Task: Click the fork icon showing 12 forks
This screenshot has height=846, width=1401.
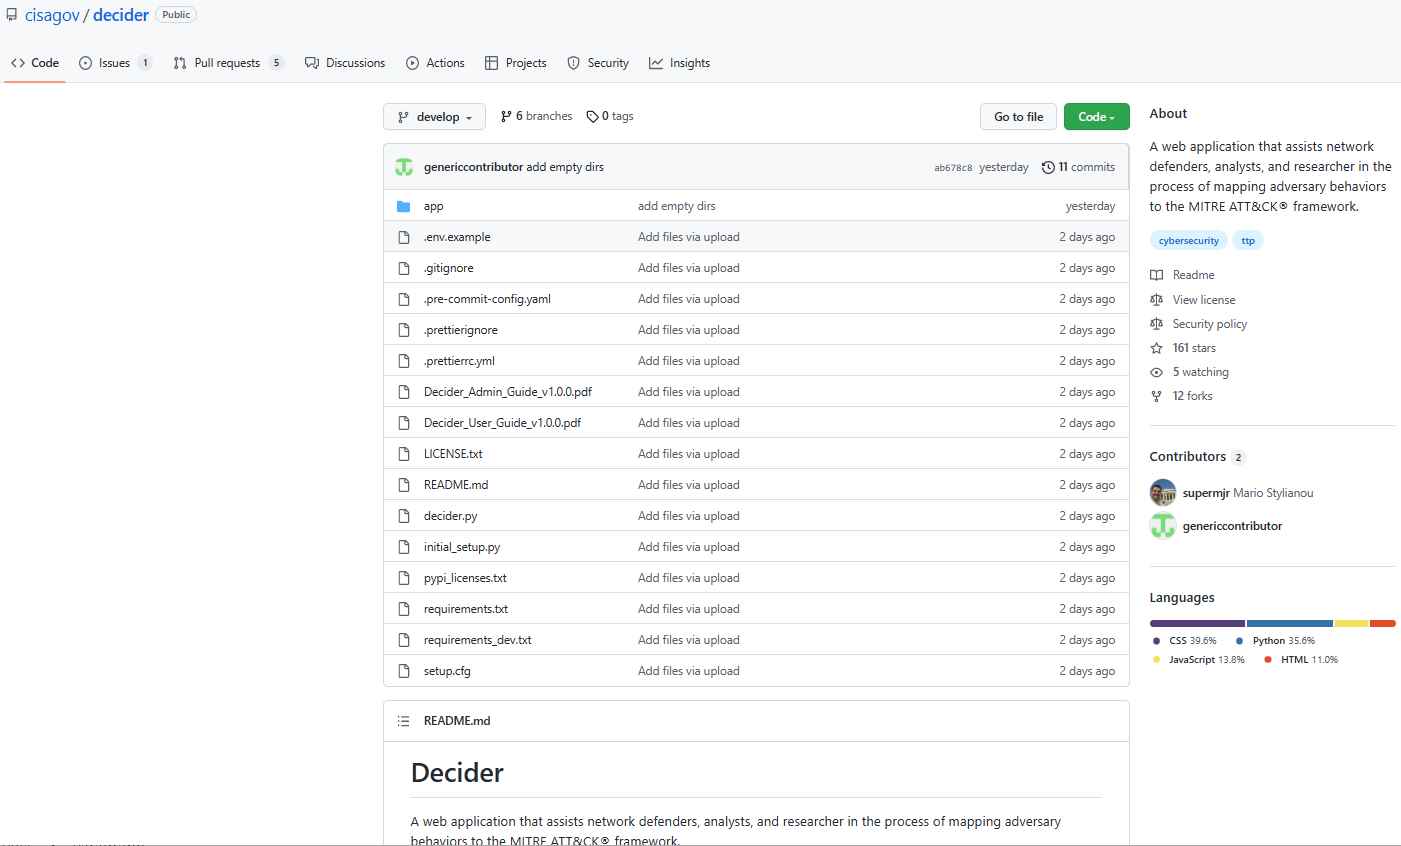Action: 1157,395
